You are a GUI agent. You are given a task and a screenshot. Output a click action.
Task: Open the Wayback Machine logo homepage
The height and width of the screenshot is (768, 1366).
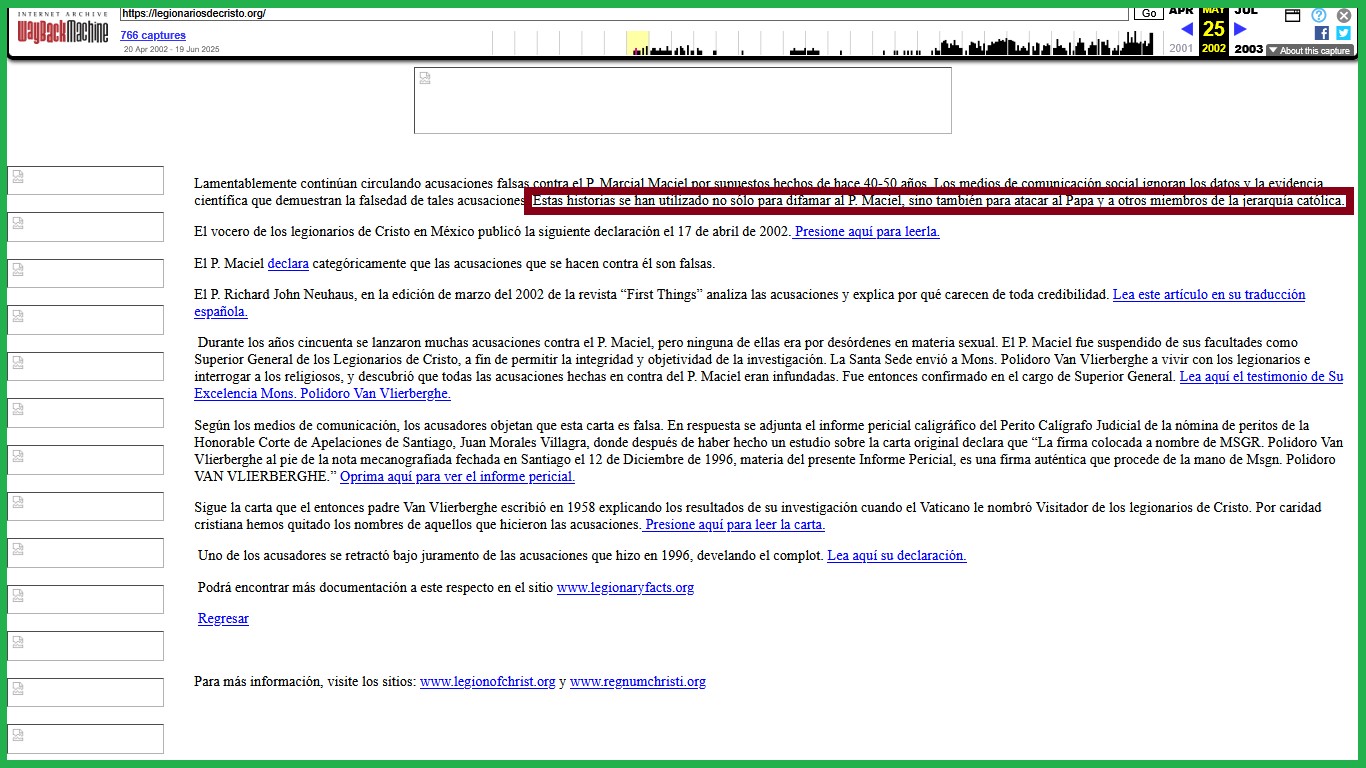[63, 28]
